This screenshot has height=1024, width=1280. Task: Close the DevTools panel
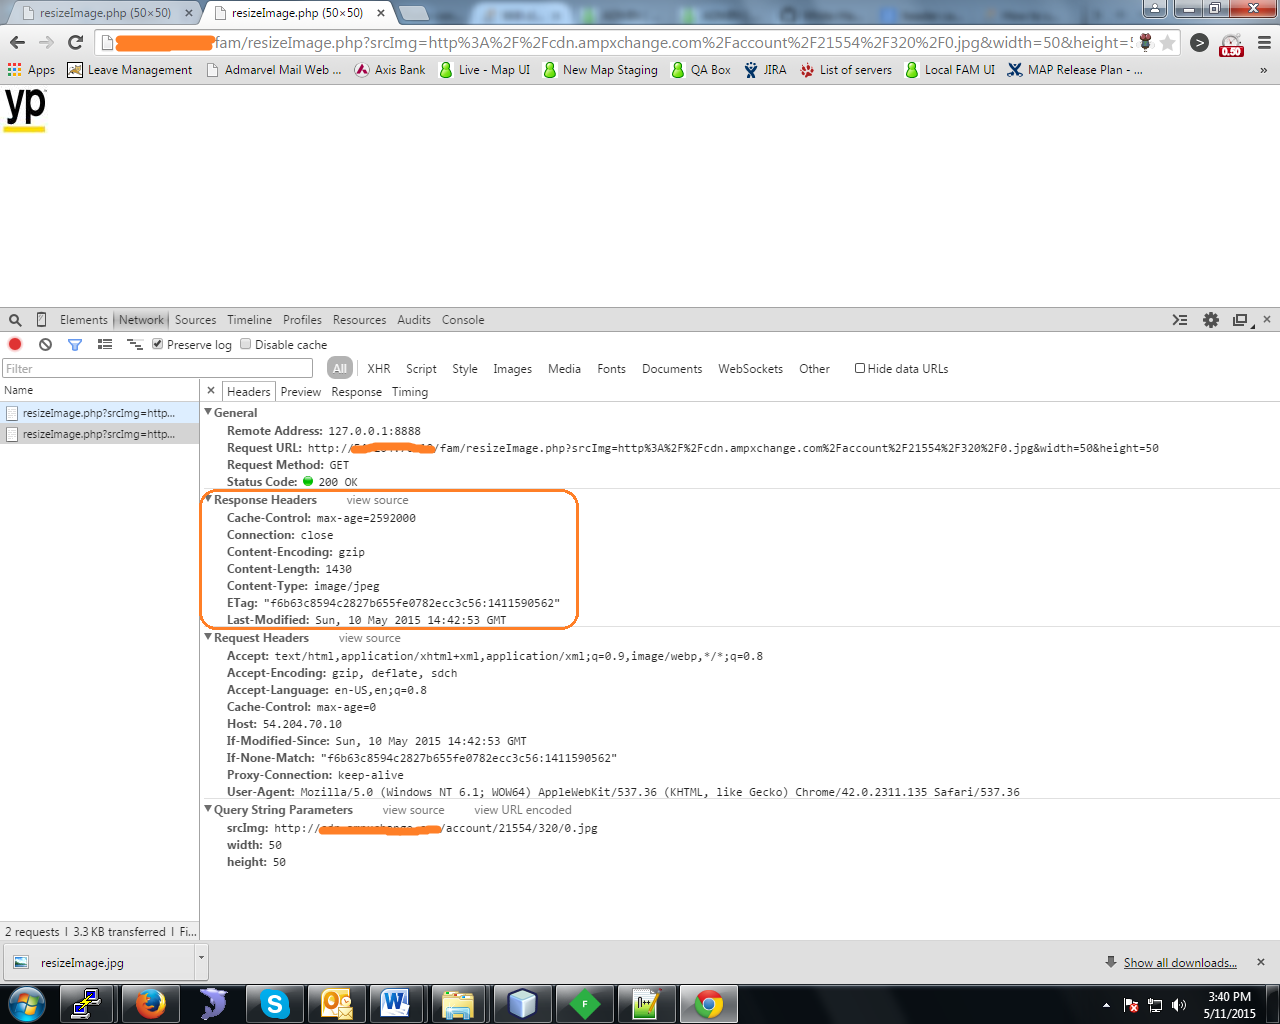point(1267,319)
